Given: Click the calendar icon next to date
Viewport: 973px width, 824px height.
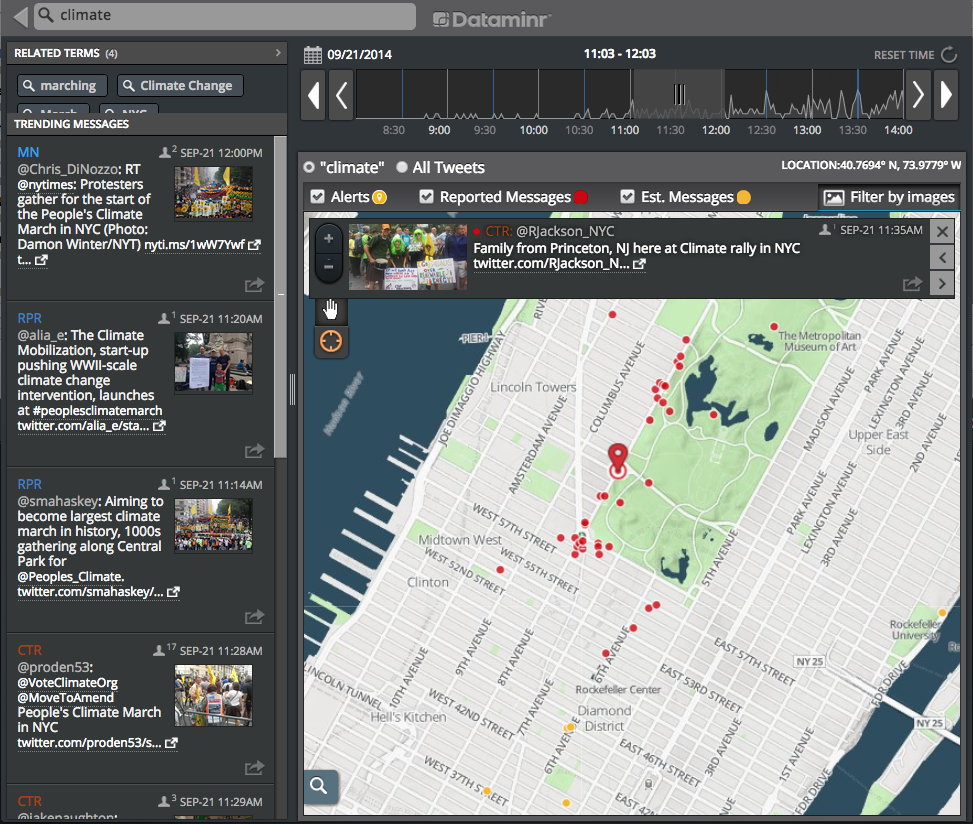Looking at the screenshot, I should coord(312,54).
